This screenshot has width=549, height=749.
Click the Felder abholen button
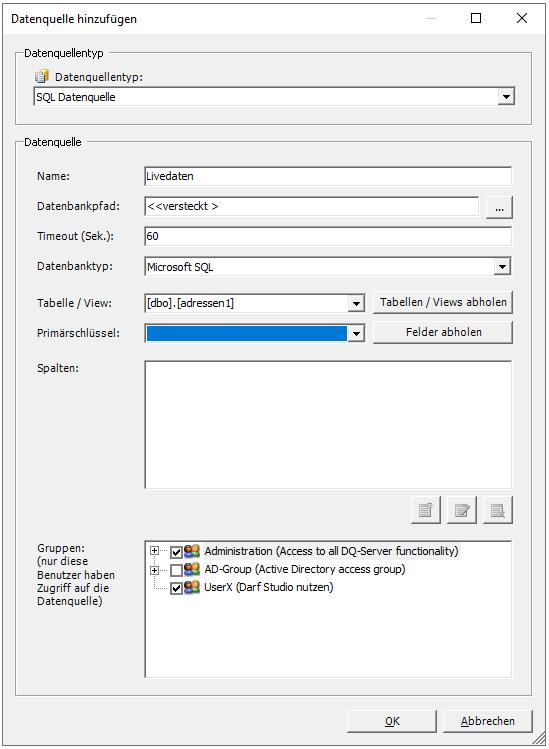point(443,332)
